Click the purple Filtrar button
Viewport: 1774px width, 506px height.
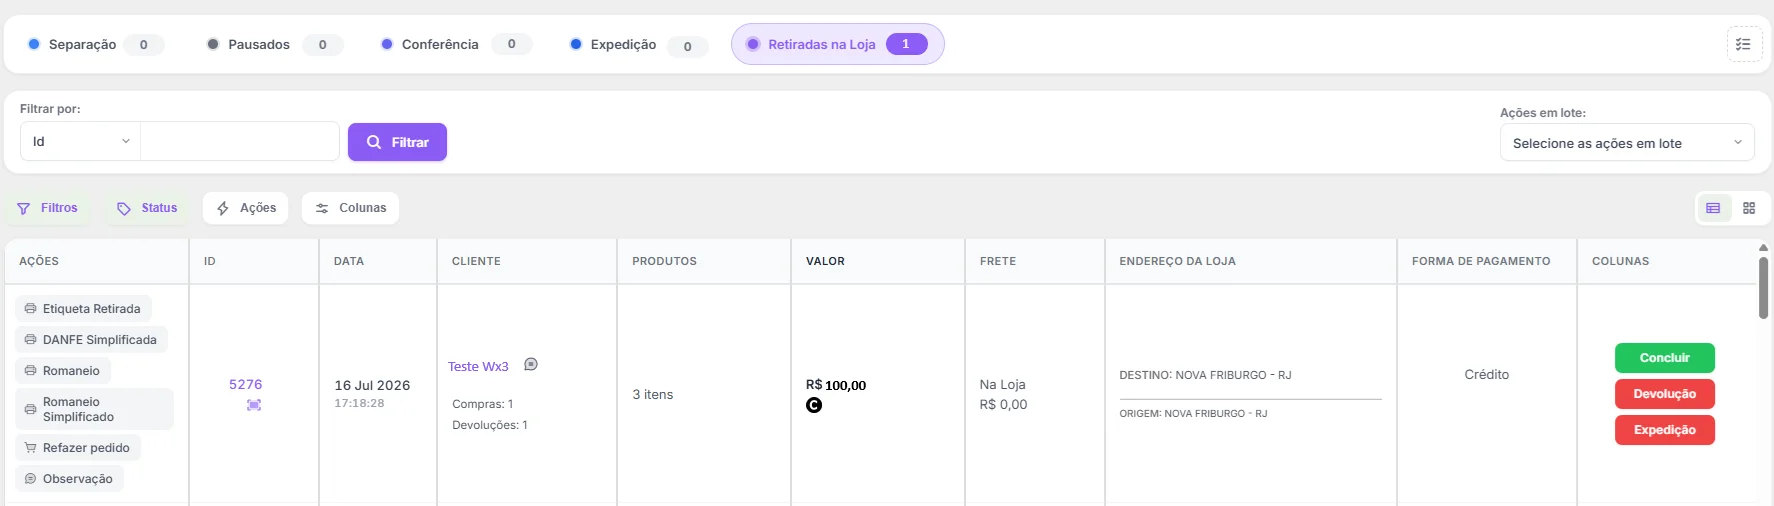click(x=397, y=142)
